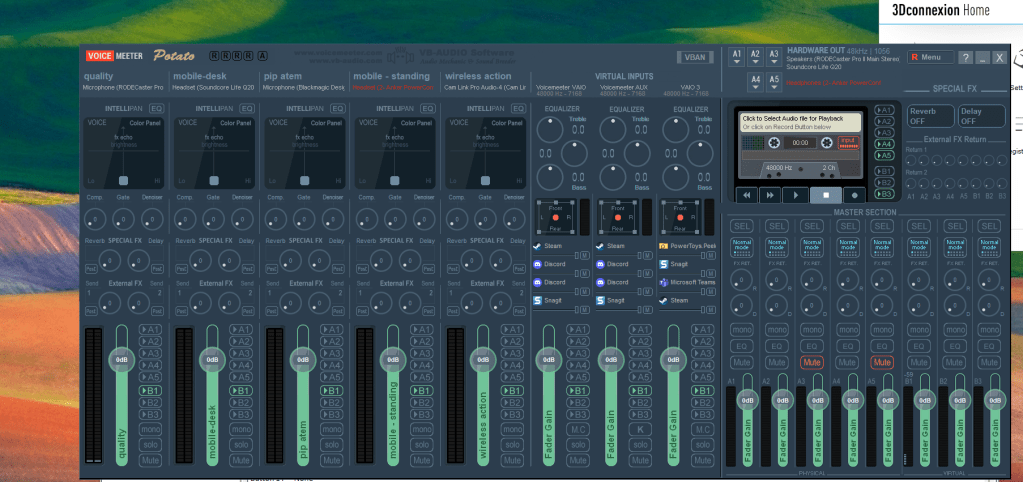Screen dimensions: 1023x482
Task: Select input device for mobile - standing strip
Action: 393,87
